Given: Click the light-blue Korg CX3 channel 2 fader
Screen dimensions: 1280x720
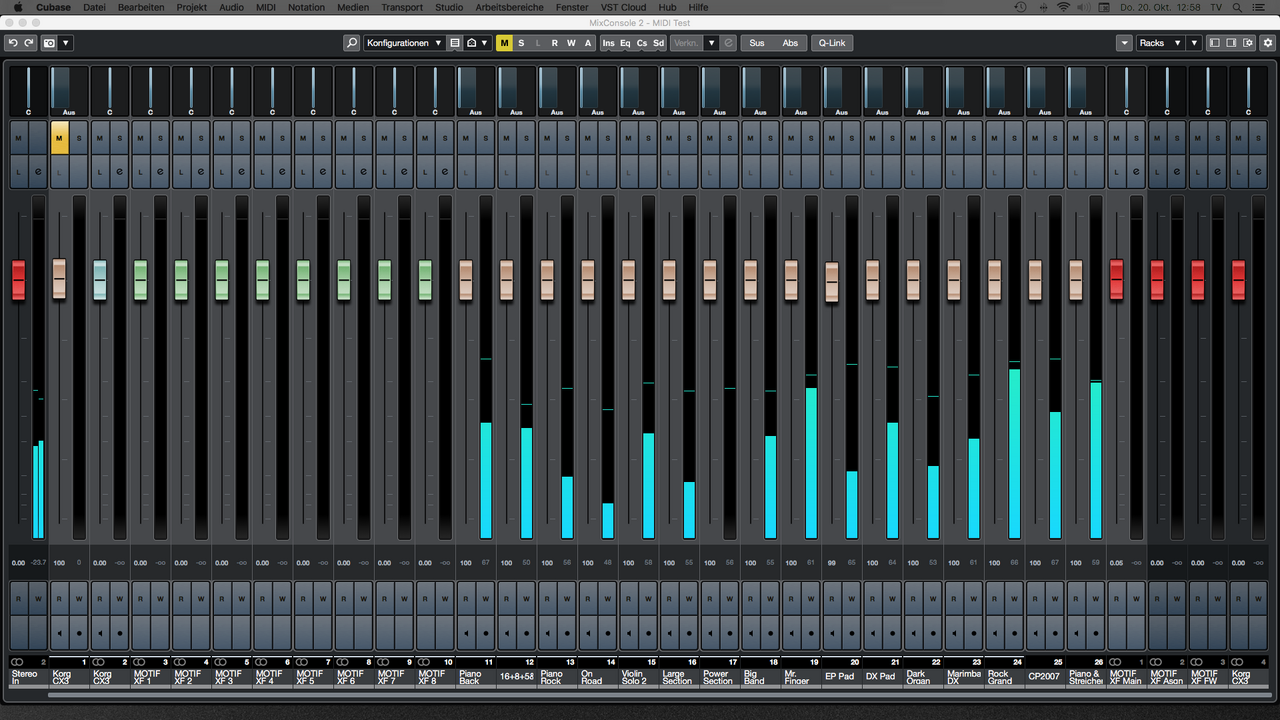Looking at the screenshot, I should tap(100, 280).
